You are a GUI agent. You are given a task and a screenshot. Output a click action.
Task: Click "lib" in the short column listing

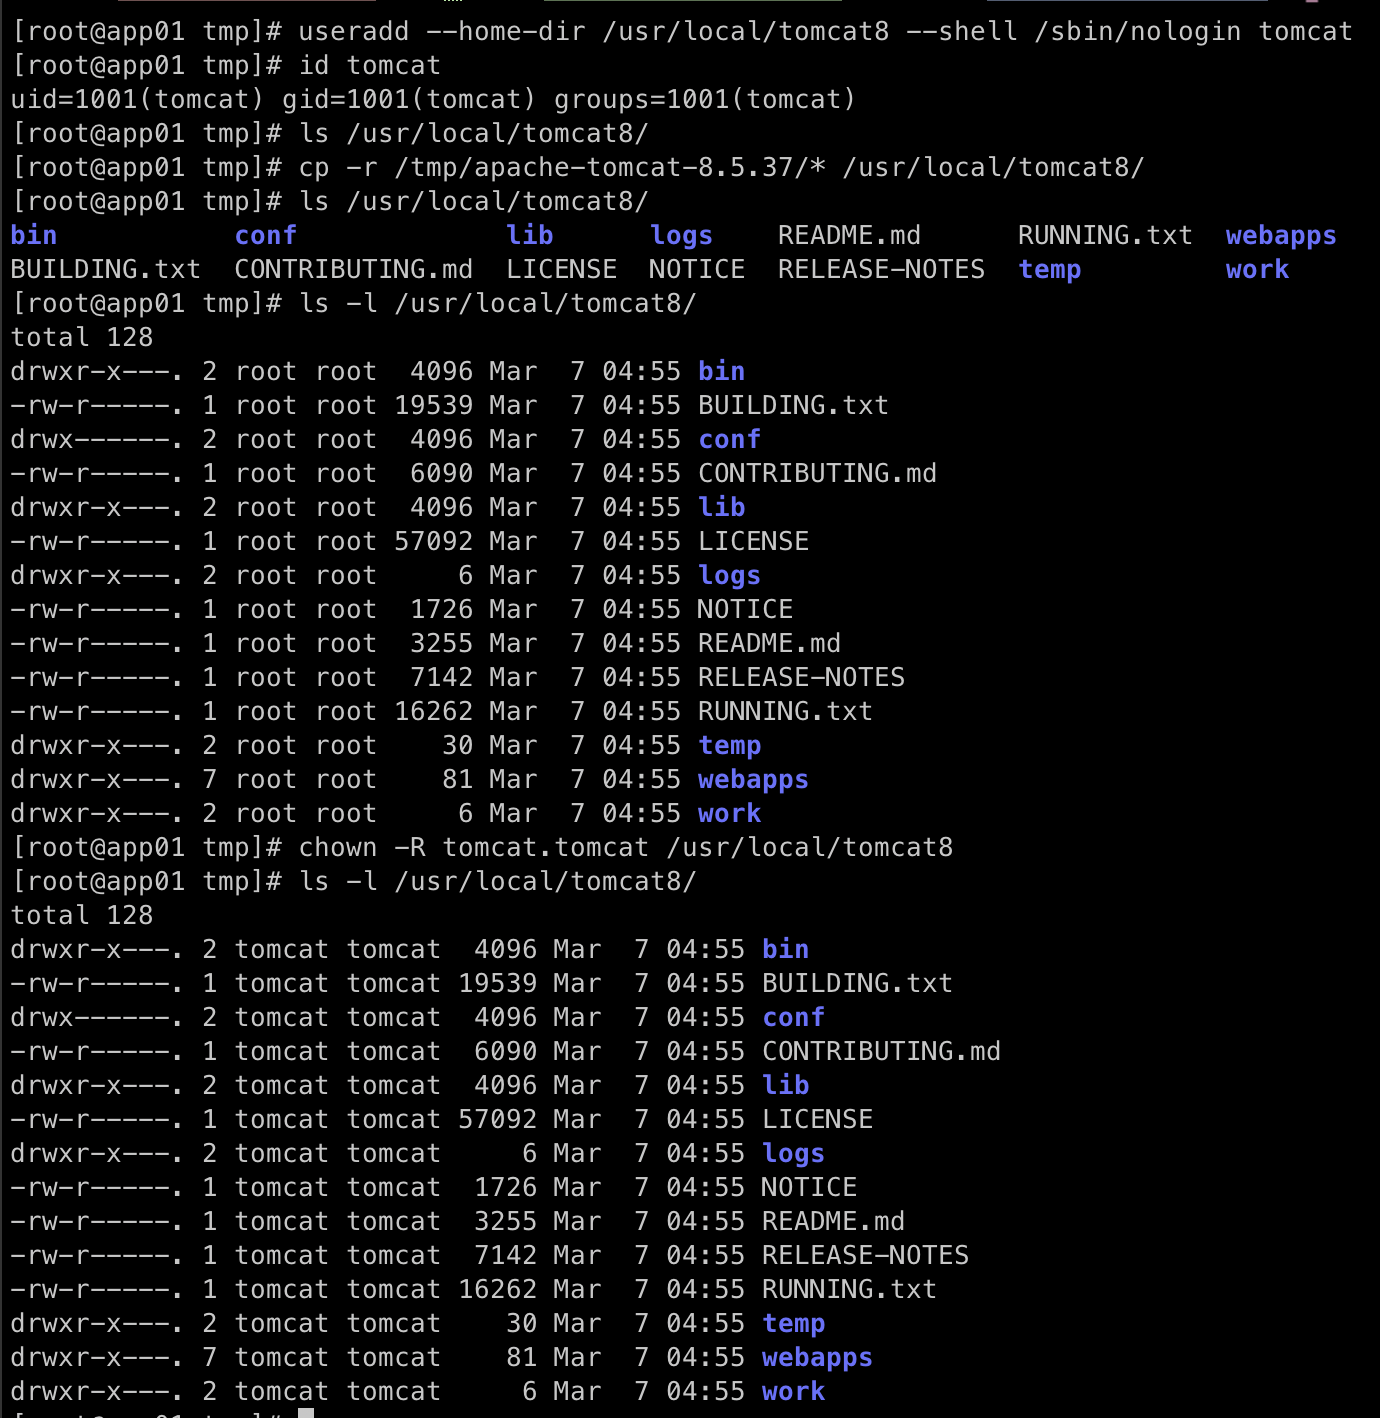coord(530,236)
